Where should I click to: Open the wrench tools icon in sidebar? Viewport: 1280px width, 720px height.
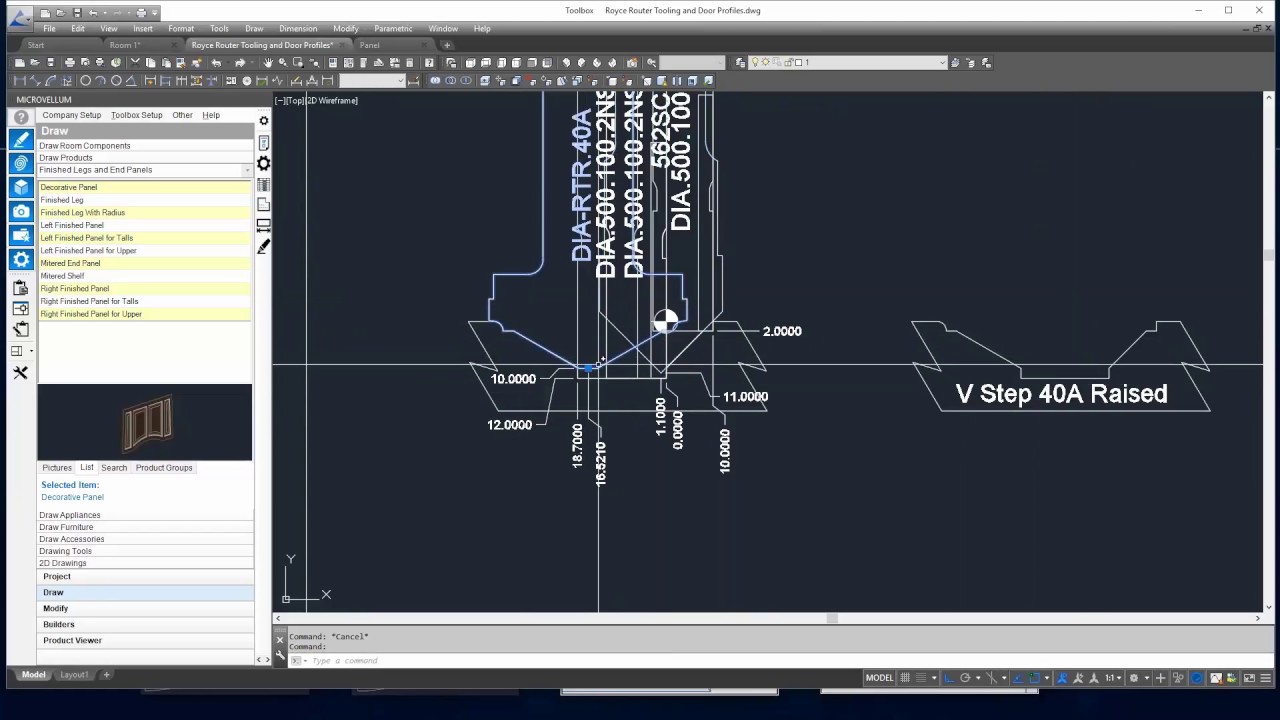click(20, 373)
